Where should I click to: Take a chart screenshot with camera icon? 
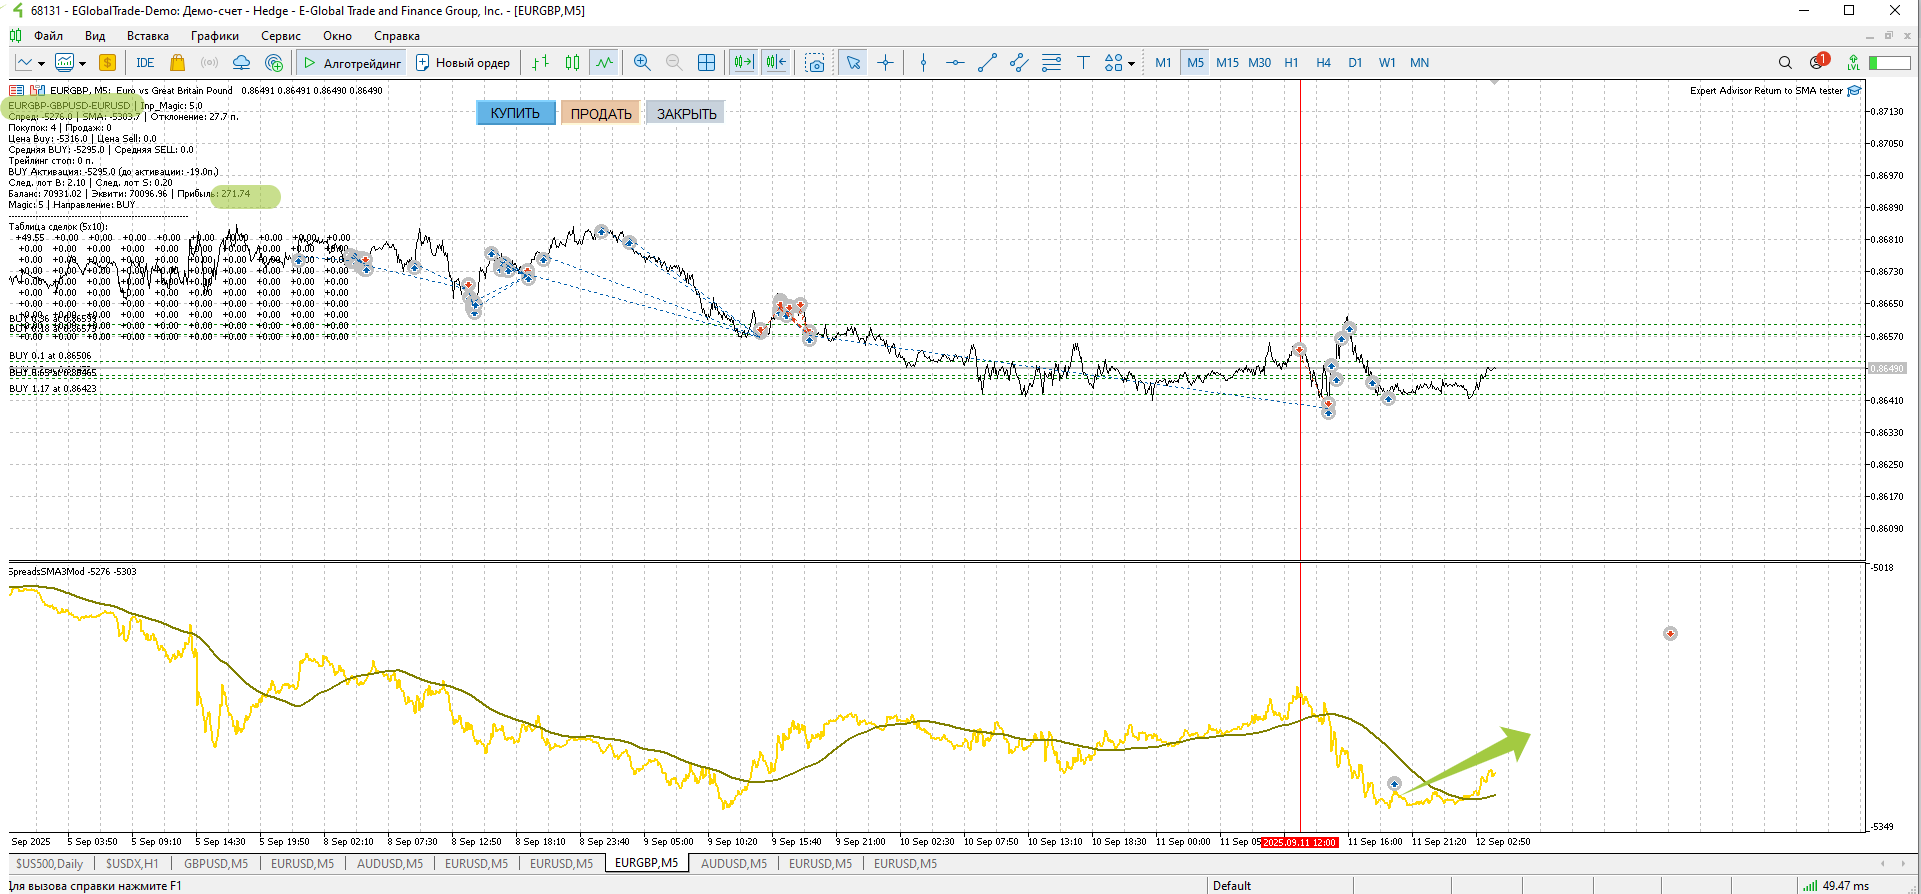click(816, 63)
